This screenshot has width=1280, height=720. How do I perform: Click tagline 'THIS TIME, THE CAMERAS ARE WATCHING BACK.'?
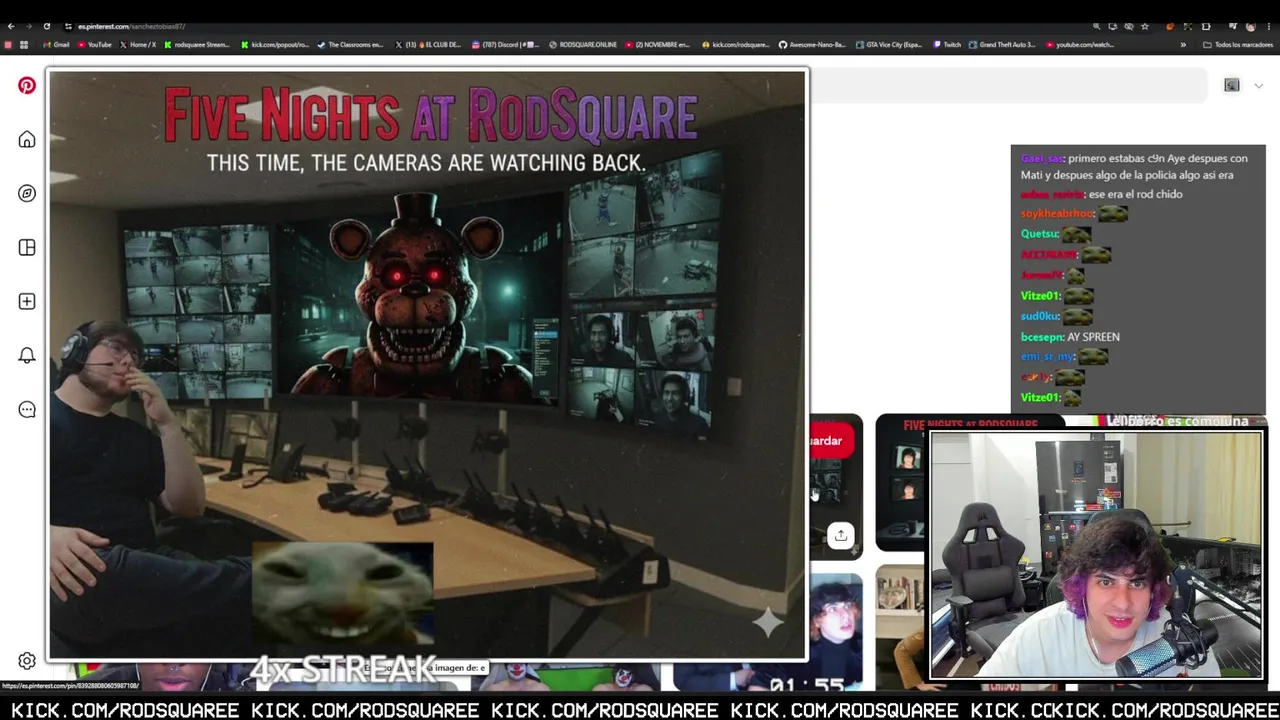pyautogui.click(x=426, y=162)
